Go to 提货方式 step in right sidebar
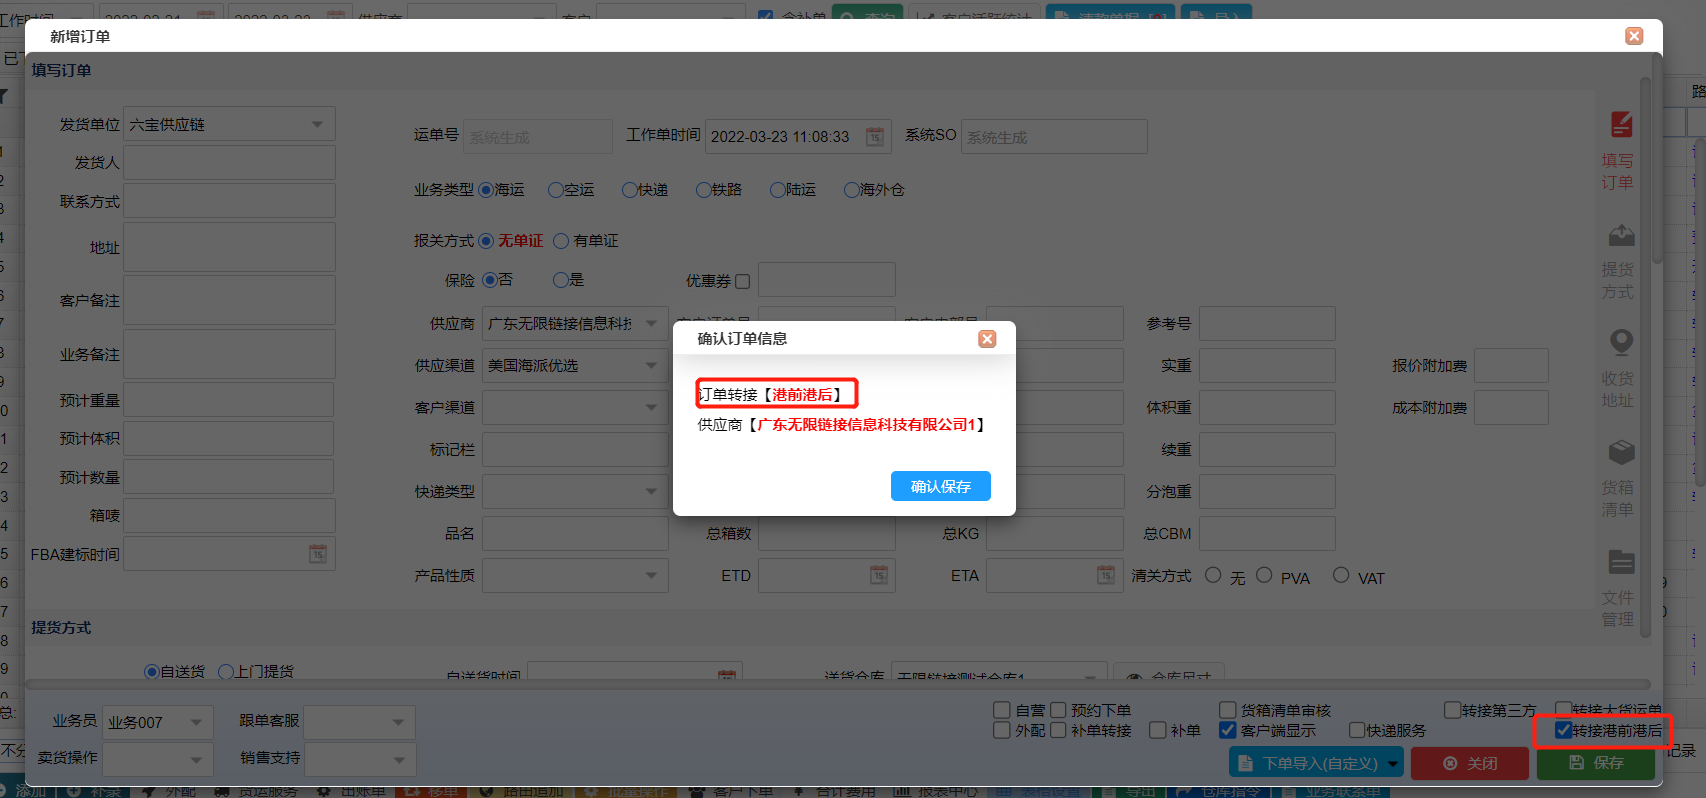The width and height of the screenshot is (1706, 798). (1620, 261)
